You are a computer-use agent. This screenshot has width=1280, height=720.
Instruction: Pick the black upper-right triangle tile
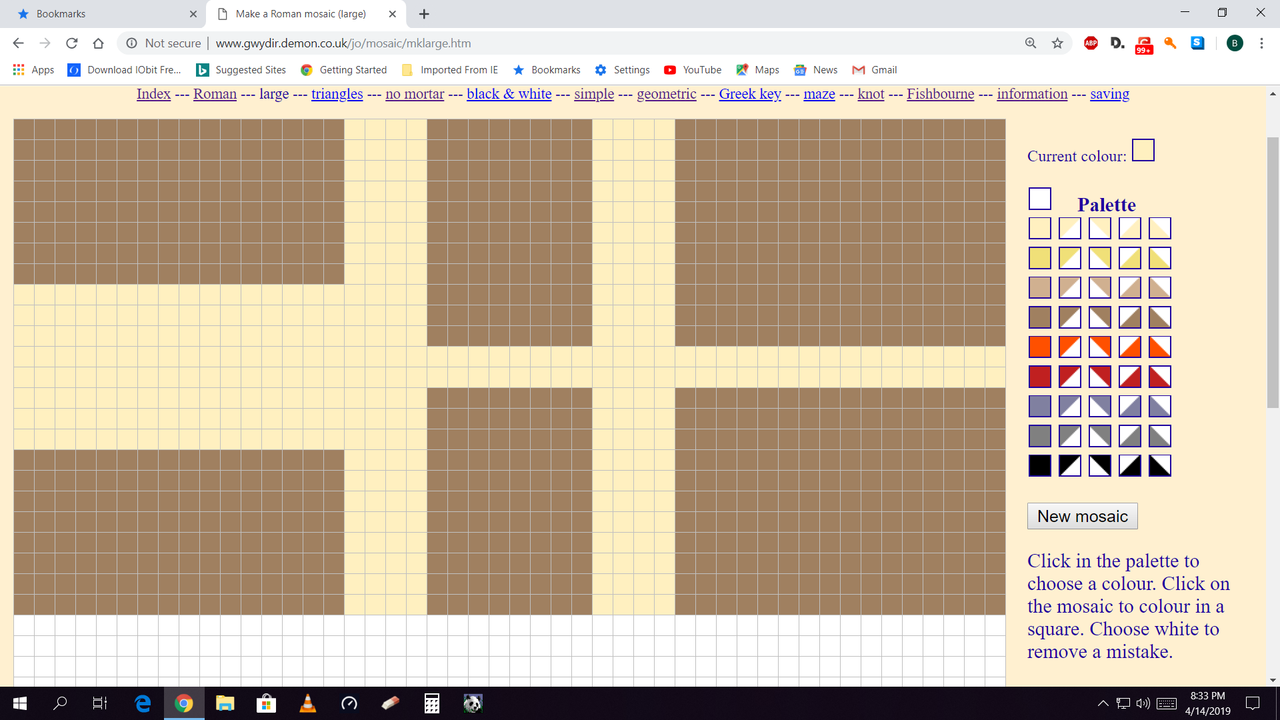pos(1100,465)
